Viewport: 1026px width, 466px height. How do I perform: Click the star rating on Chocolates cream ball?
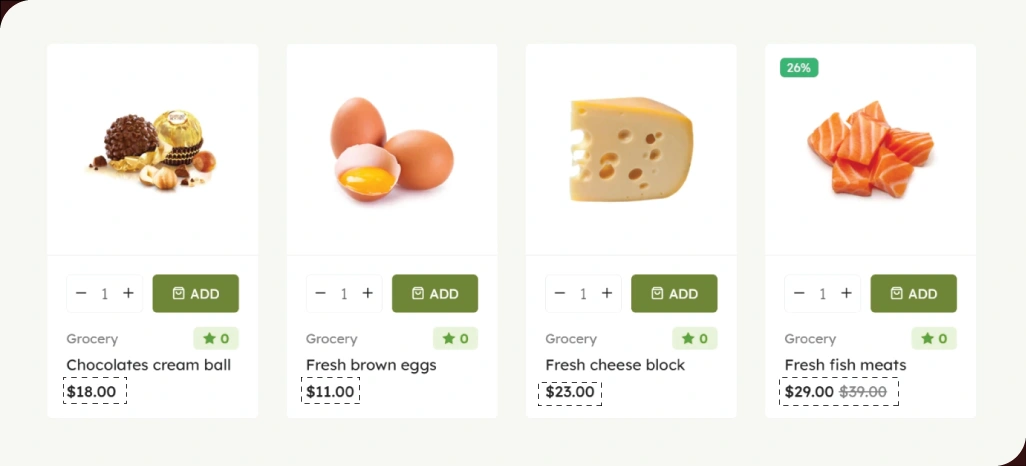coord(216,339)
